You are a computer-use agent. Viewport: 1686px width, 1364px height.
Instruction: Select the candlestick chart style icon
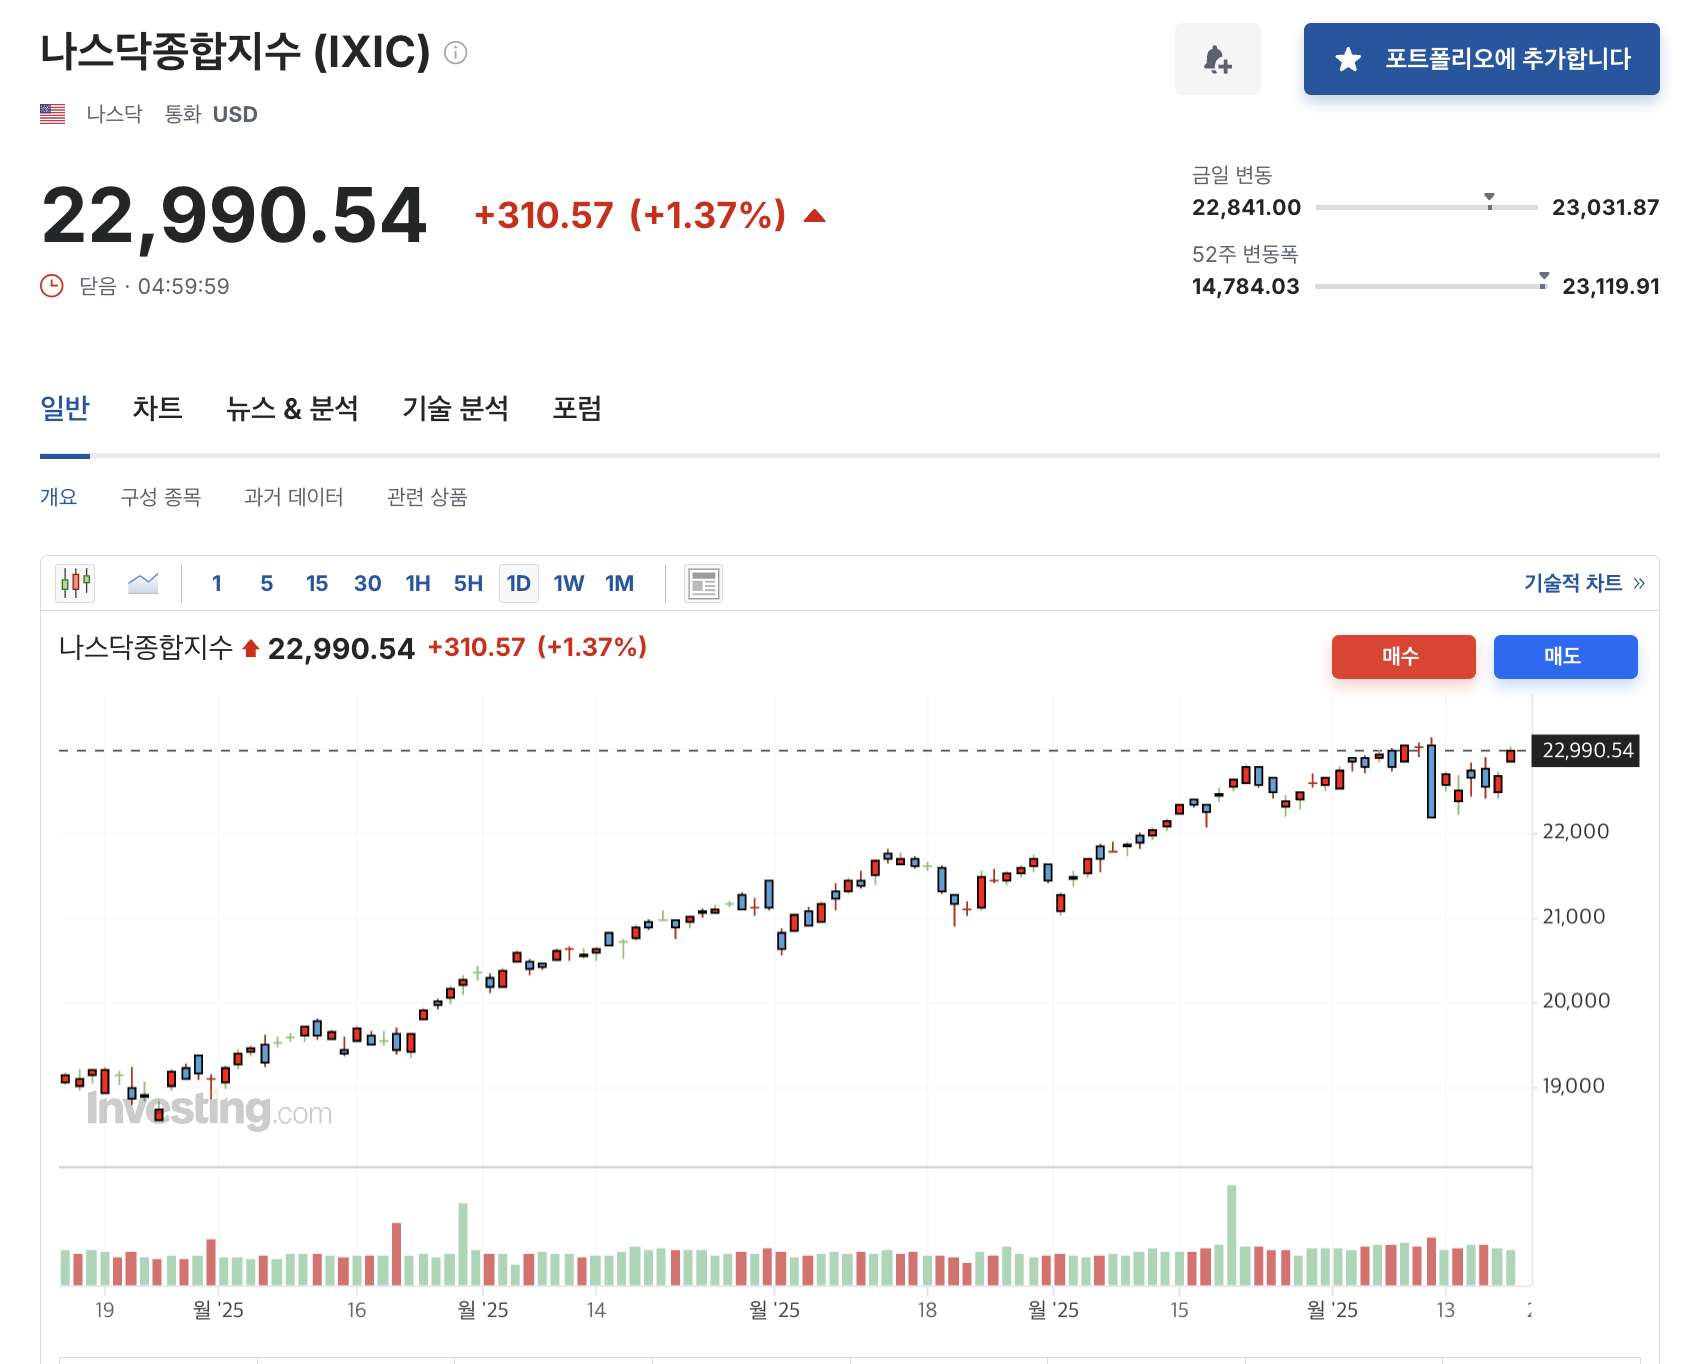click(x=74, y=583)
